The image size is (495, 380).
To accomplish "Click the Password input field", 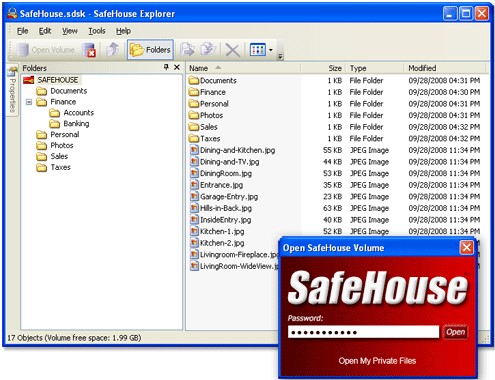I will [363, 332].
